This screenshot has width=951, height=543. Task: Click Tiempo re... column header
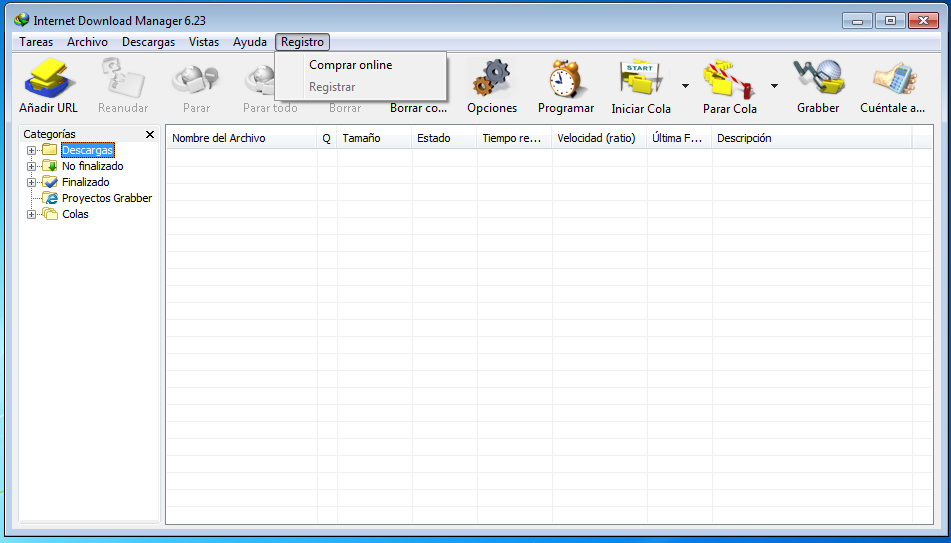pos(514,138)
